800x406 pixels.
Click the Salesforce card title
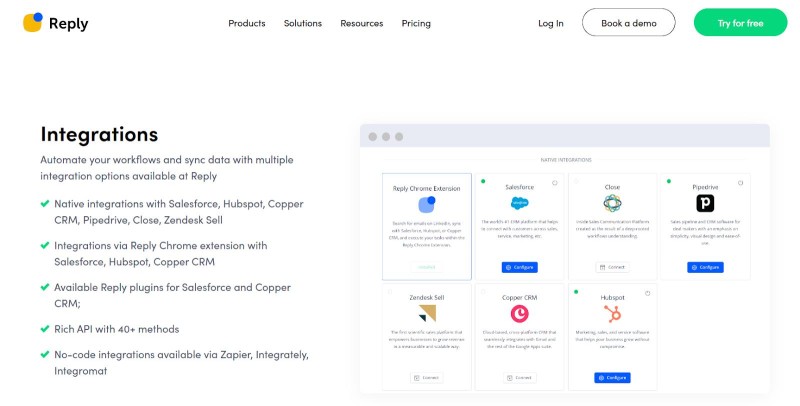(x=519, y=187)
